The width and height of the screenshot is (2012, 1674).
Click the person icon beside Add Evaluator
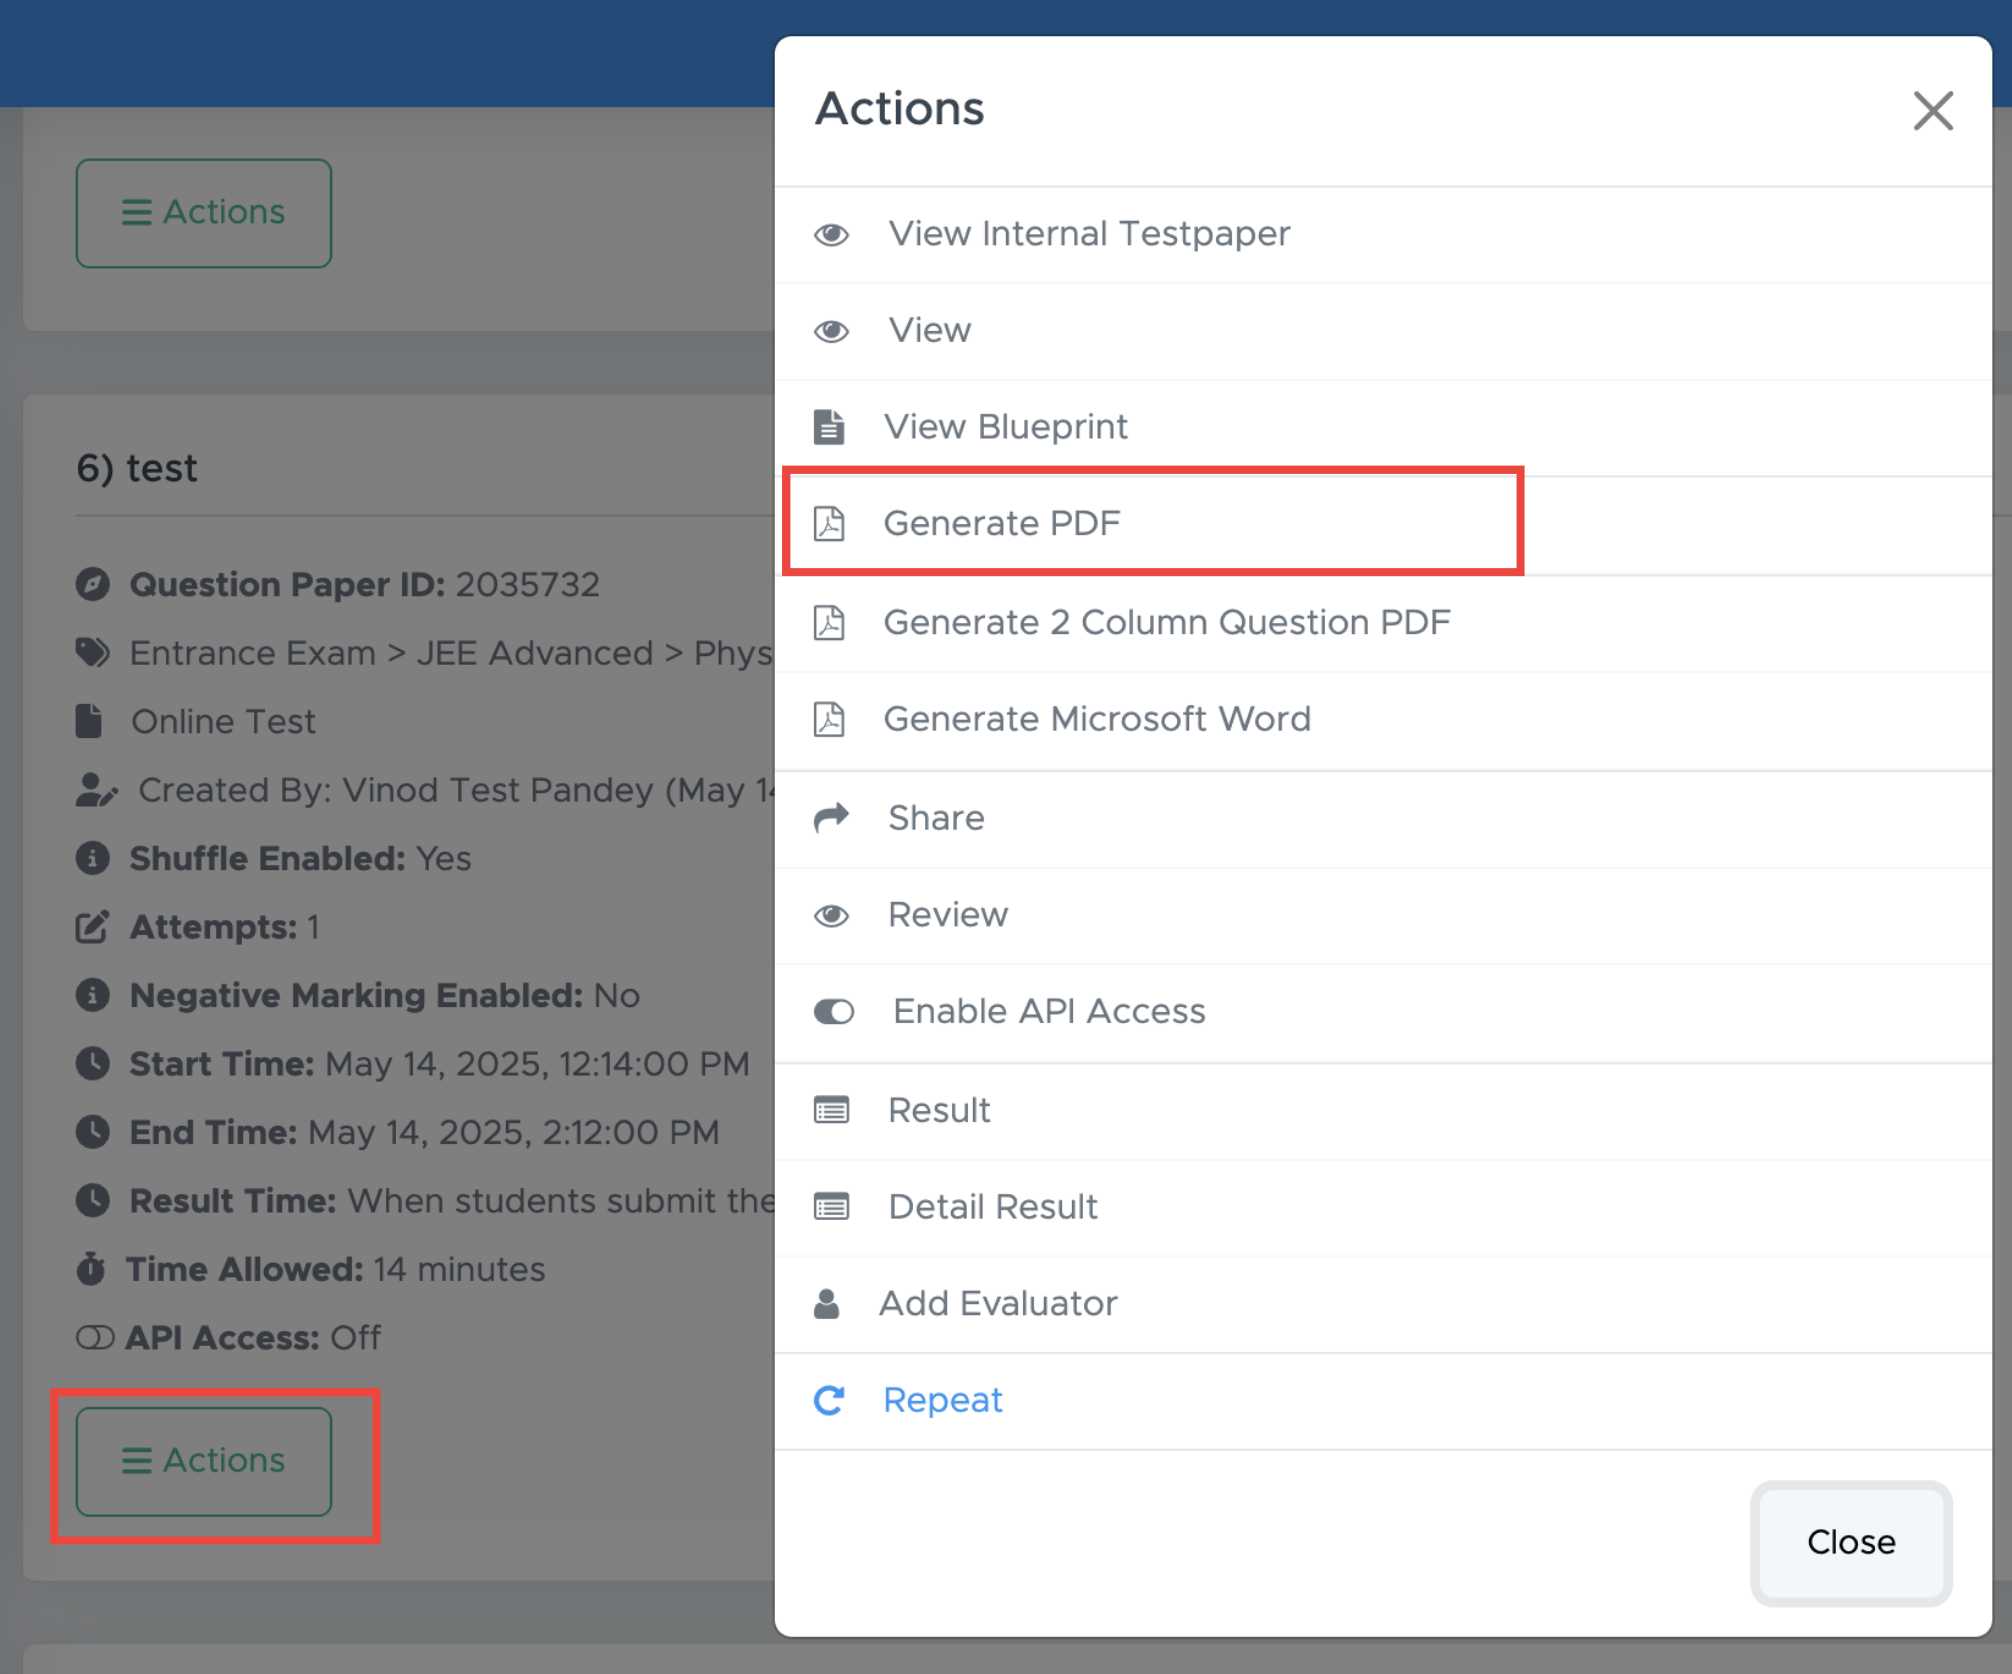tap(827, 1304)
